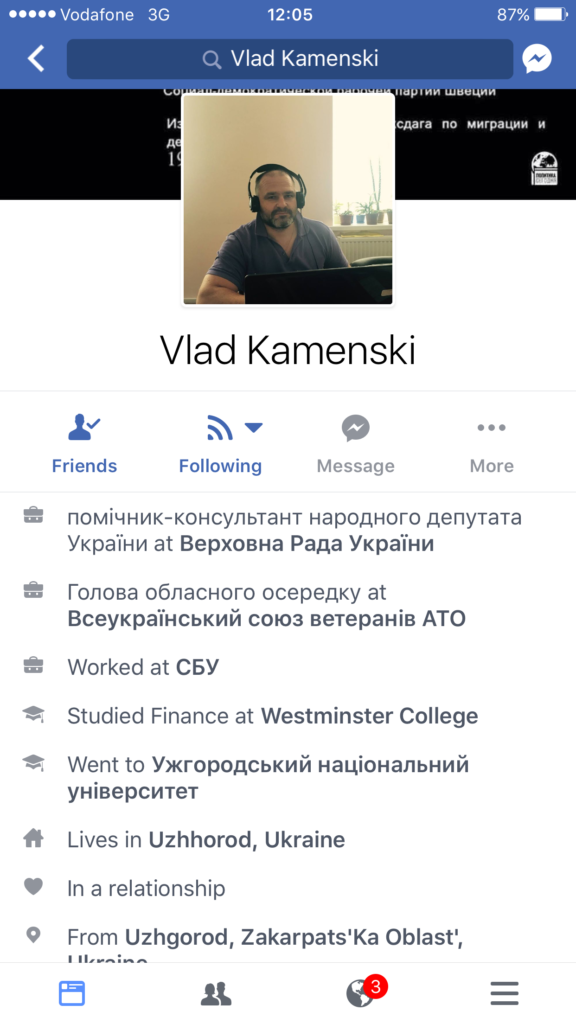Image resolution: width=576 pixels, height=1024 pixels.
Task: Open Ужгородський національний університет link
Action: coord(268,778)
